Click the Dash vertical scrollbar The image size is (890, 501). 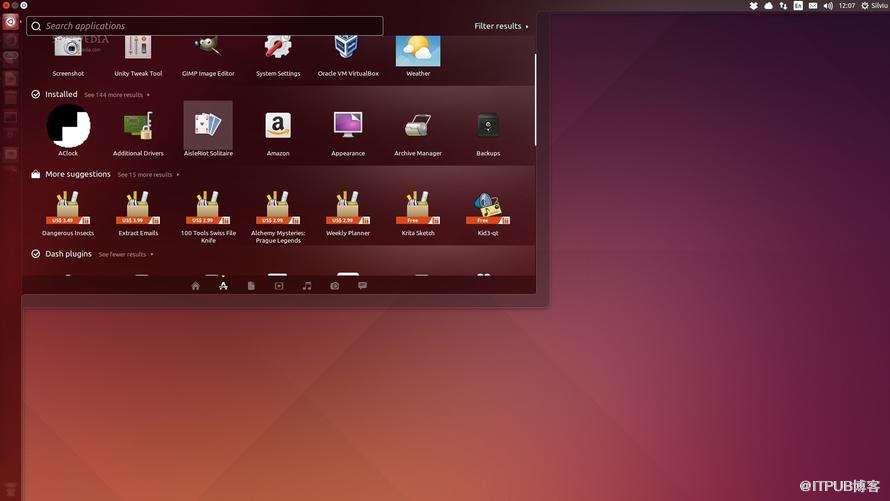(x=535, y=100)
